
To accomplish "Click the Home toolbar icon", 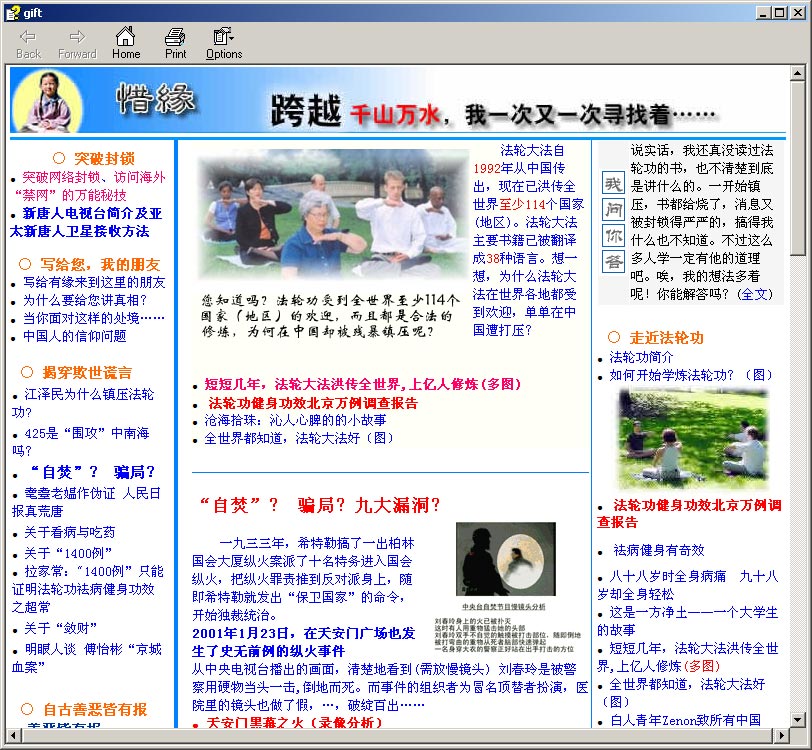I will tap(126, 43).
